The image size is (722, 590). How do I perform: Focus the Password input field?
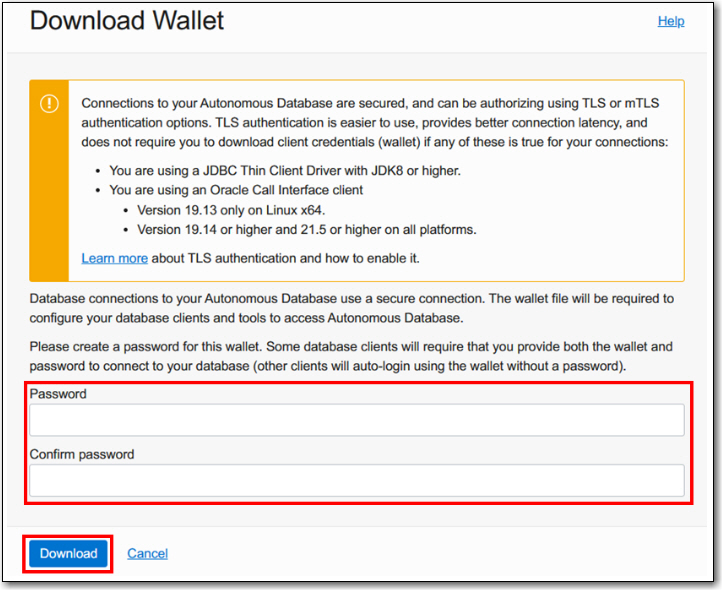point(356,420)
